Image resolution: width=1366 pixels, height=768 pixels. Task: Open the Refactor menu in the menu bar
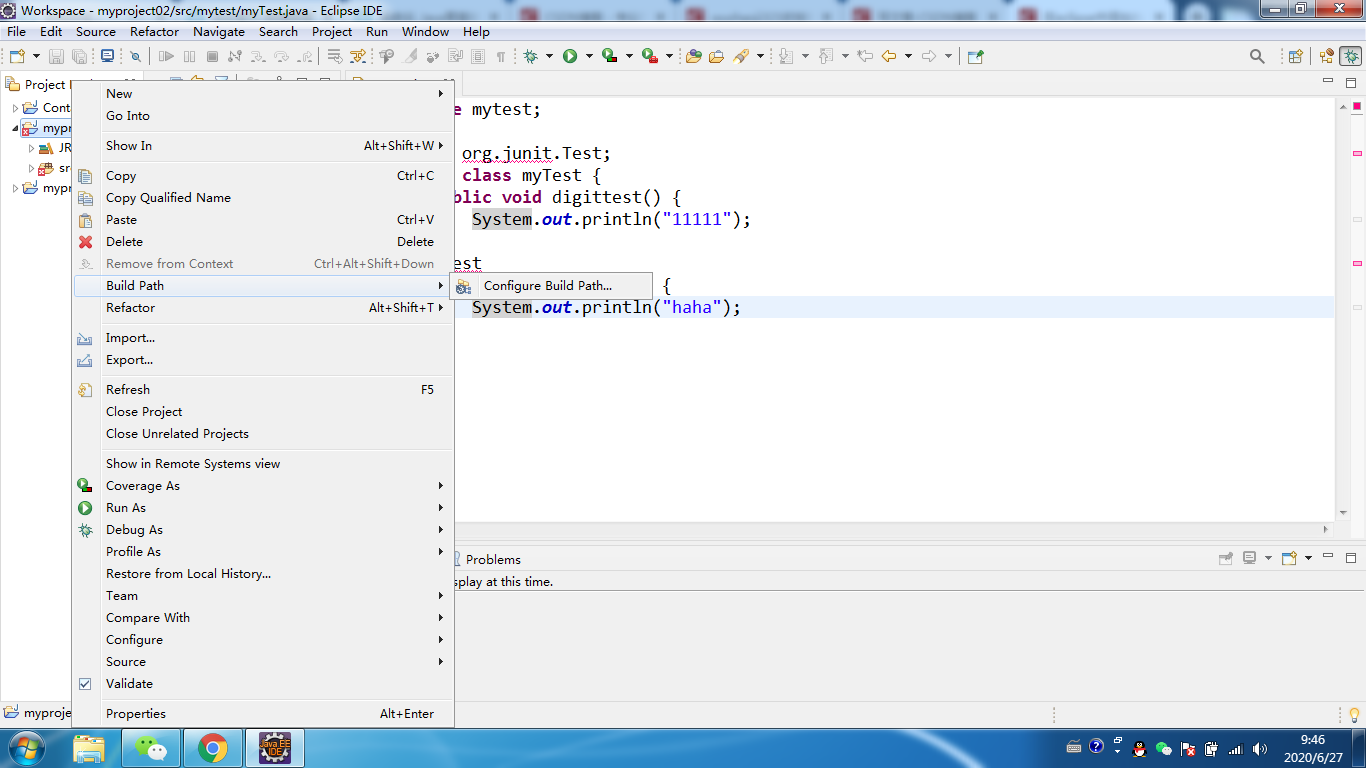coord(155,31)
